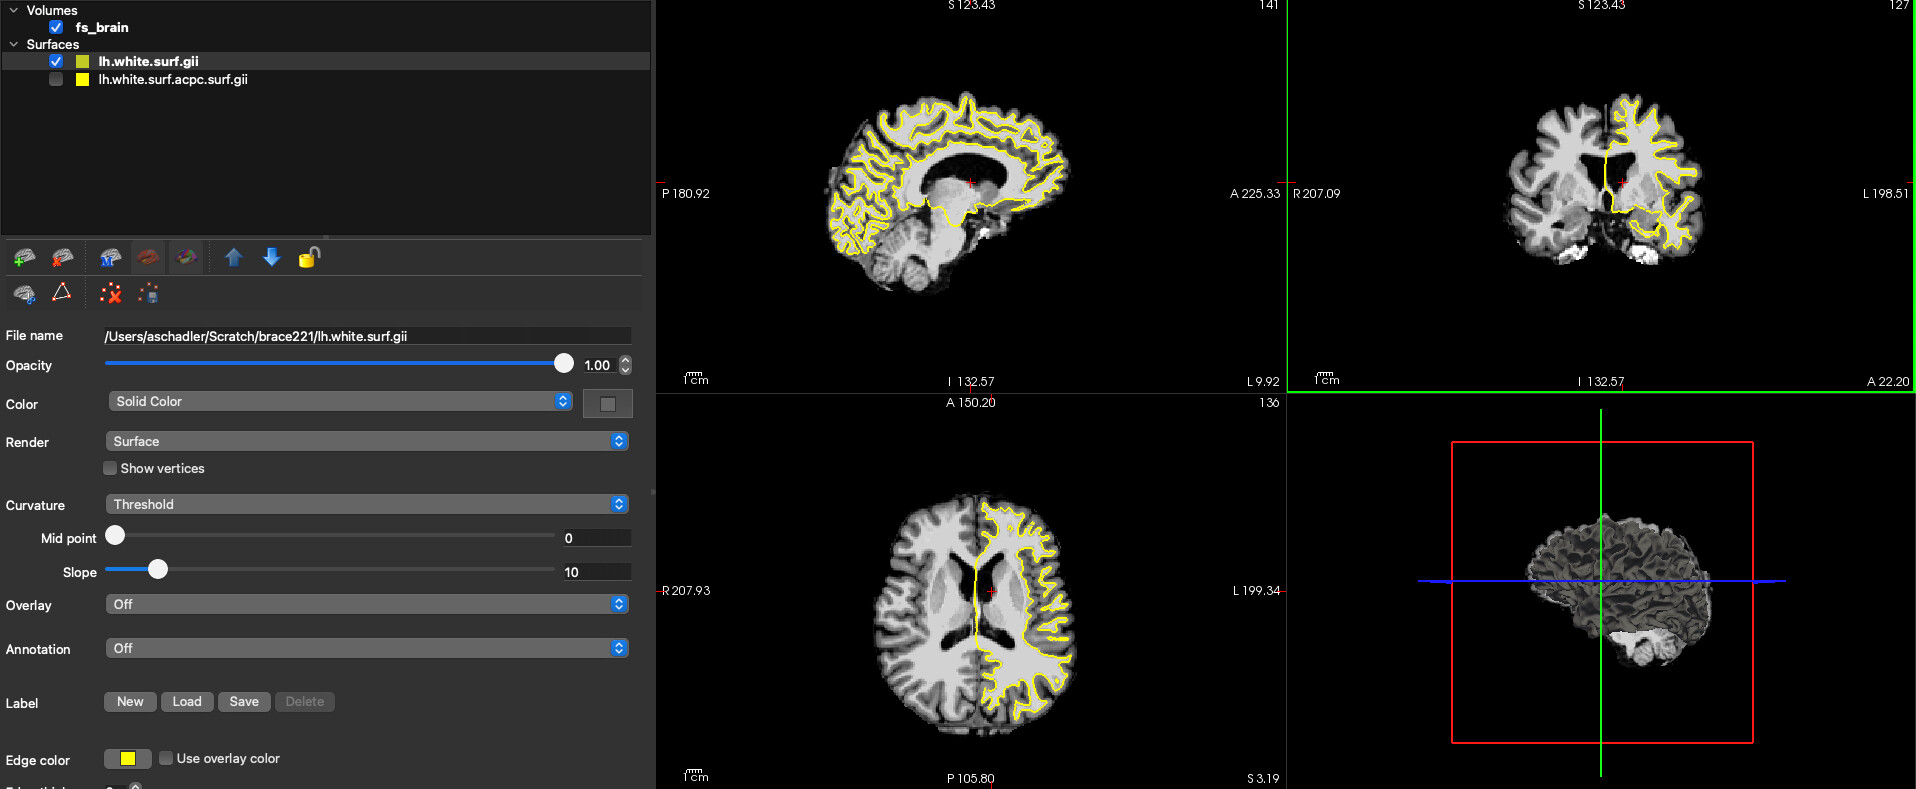This screenshot has height=789, width=1916.
Task: Click the New label button
Action: coord(130,701)
